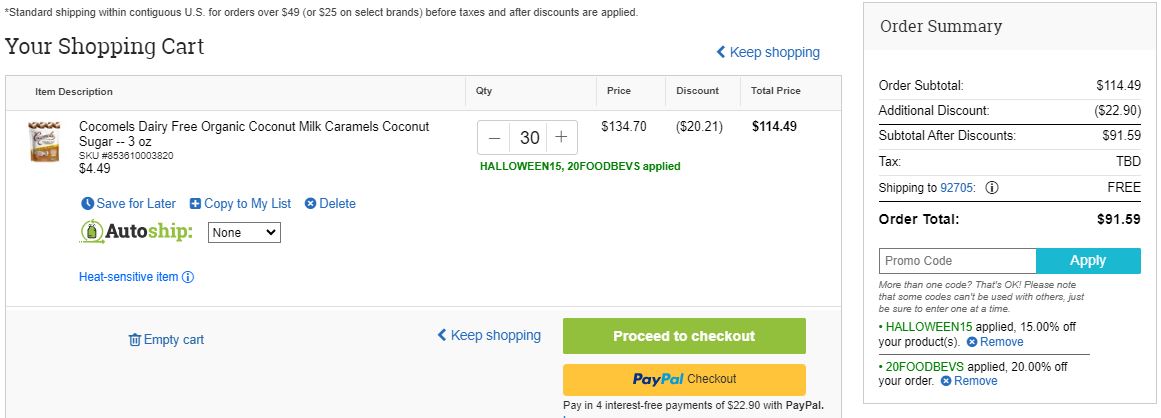Viewport: 1161px width, 418px height.
Task: Click the shipping info circle icon
Action: 991,188
